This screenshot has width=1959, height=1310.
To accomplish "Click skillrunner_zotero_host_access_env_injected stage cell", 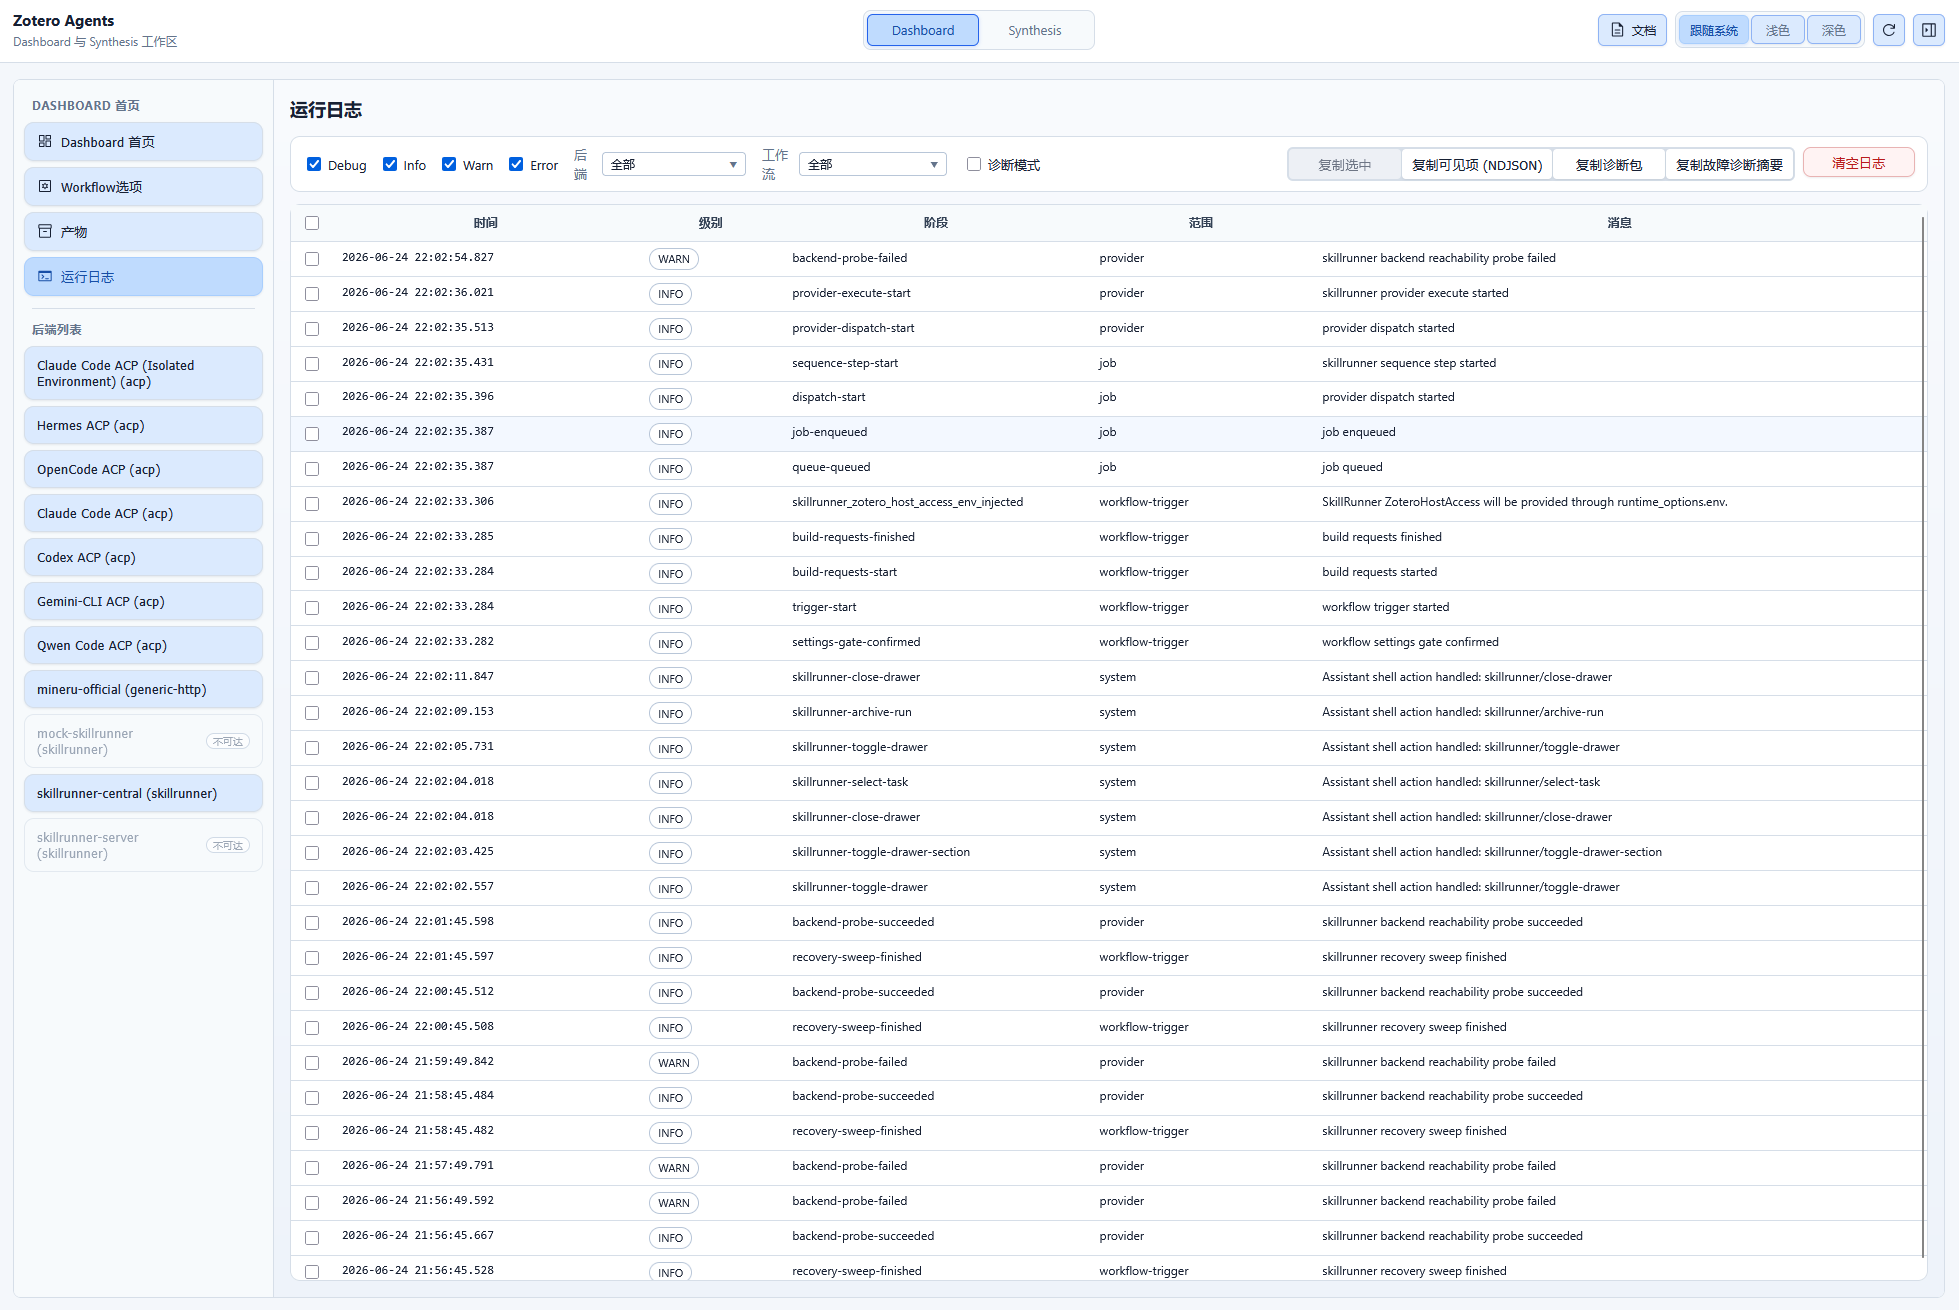I will pos(907,502).
